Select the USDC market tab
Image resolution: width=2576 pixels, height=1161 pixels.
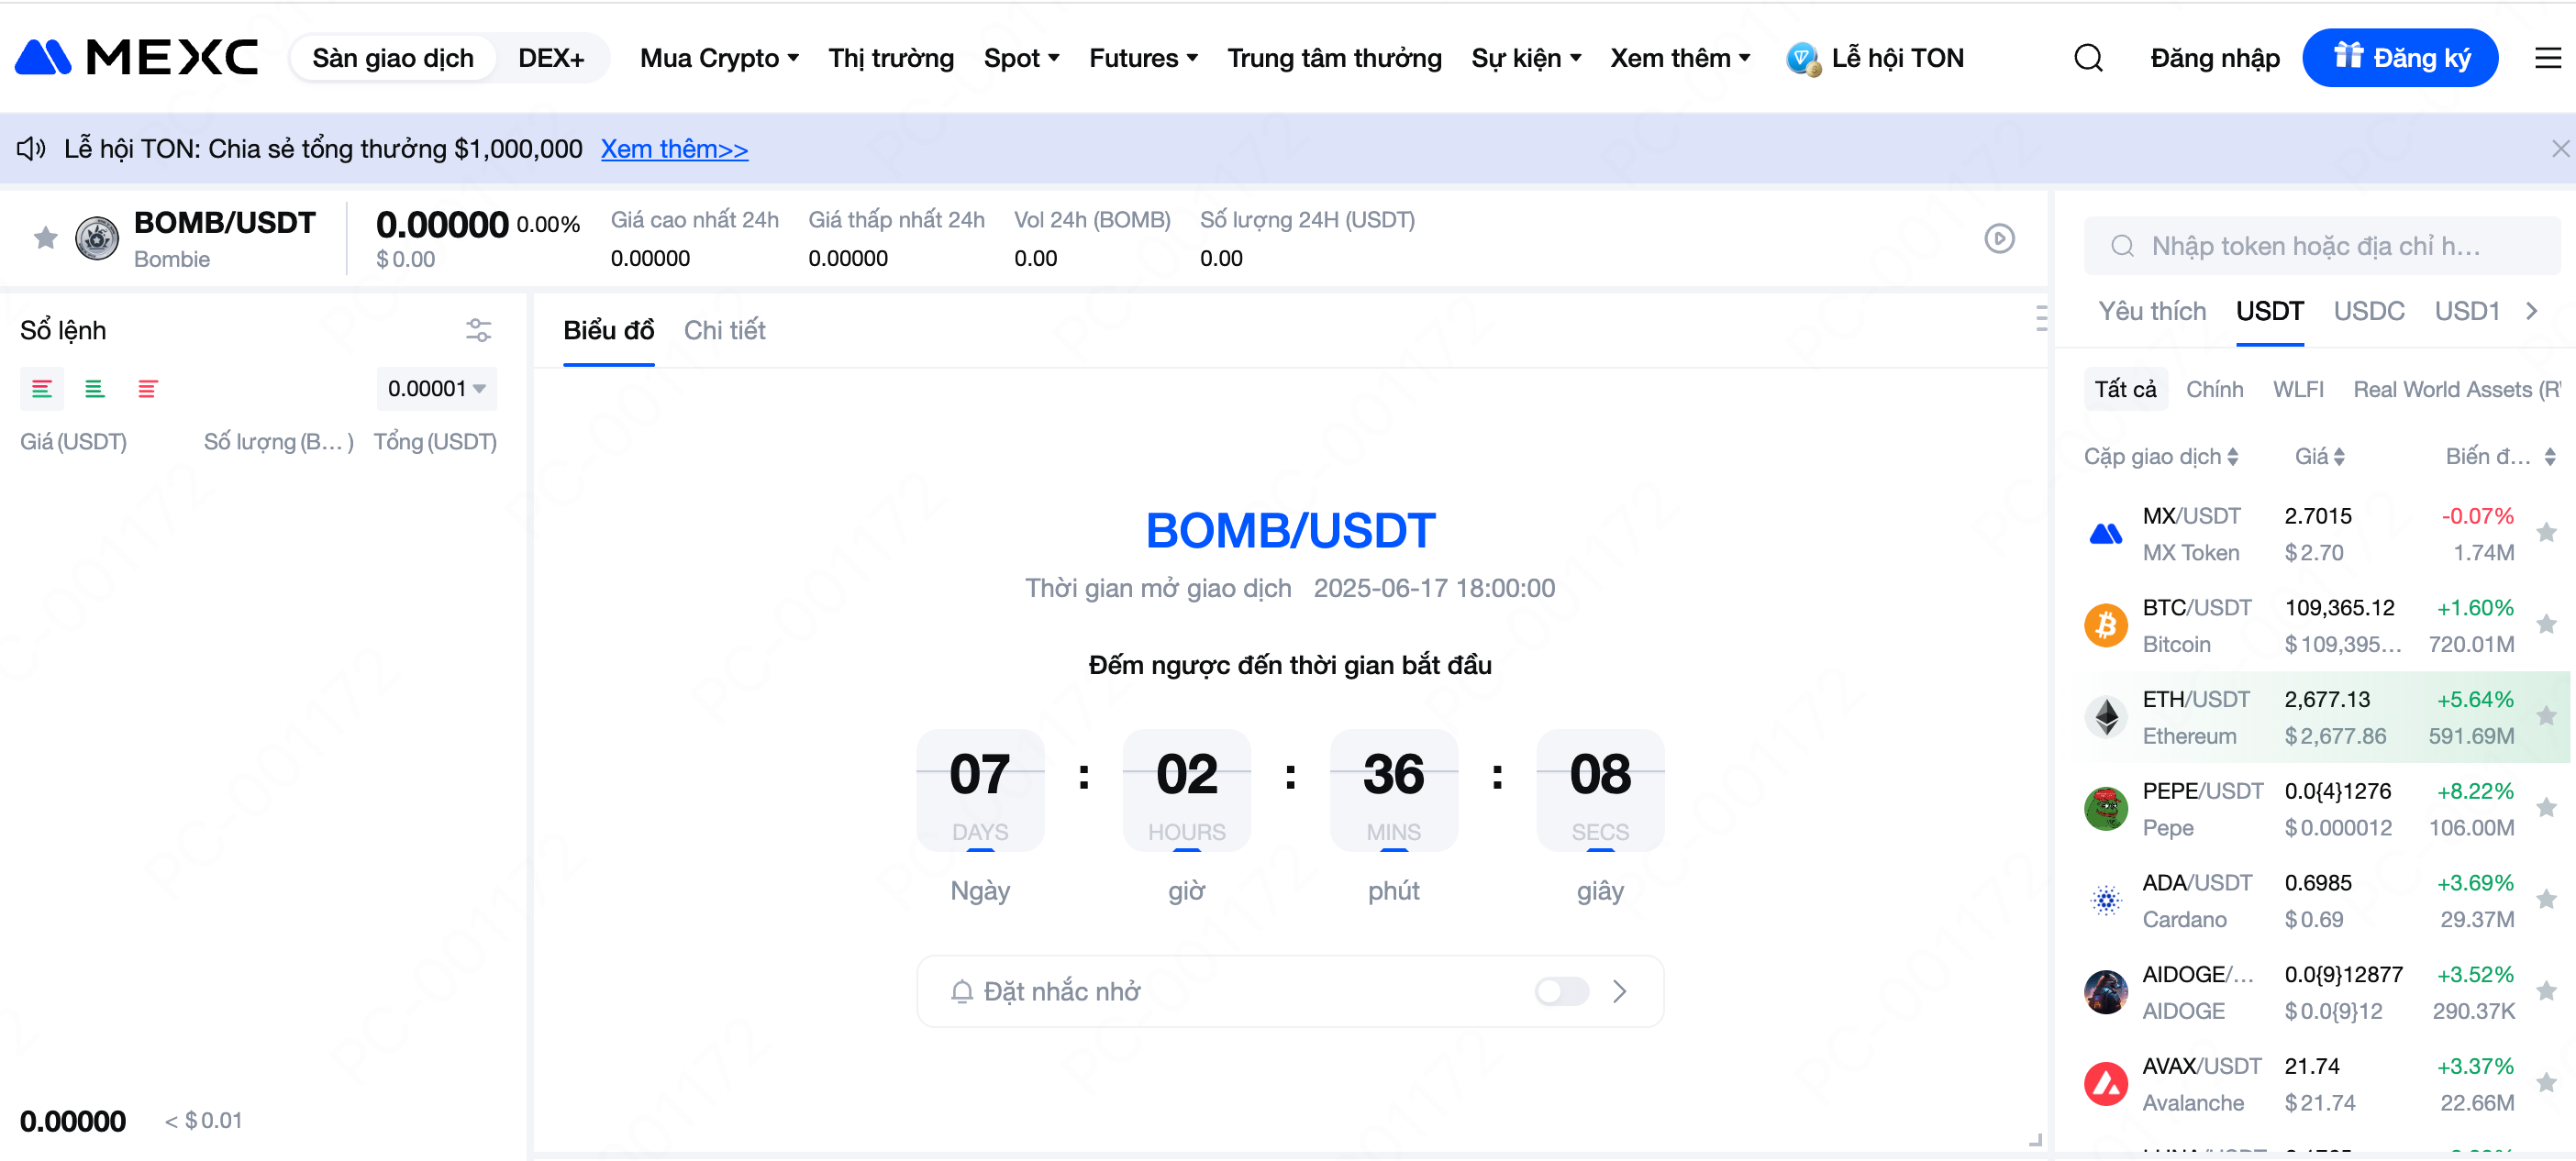pyautogui.click(x=2368, y=311)
